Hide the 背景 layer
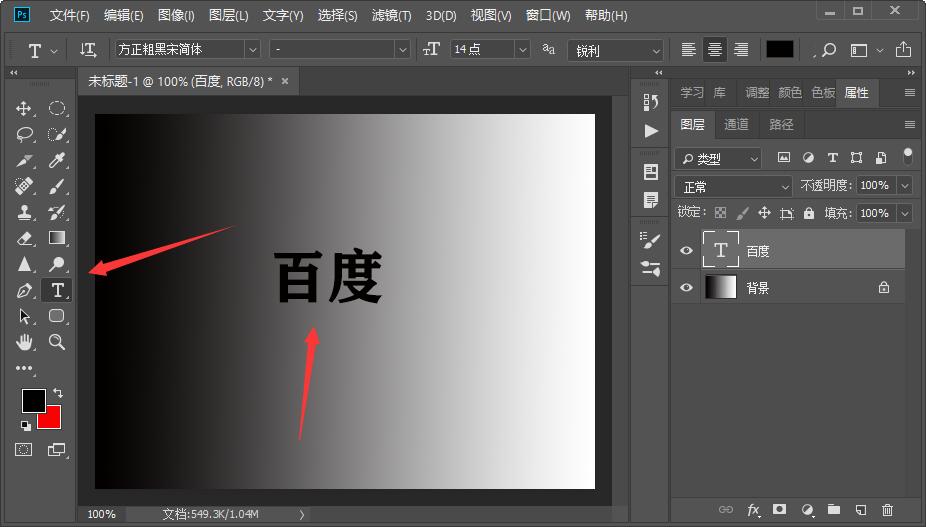 686,288
